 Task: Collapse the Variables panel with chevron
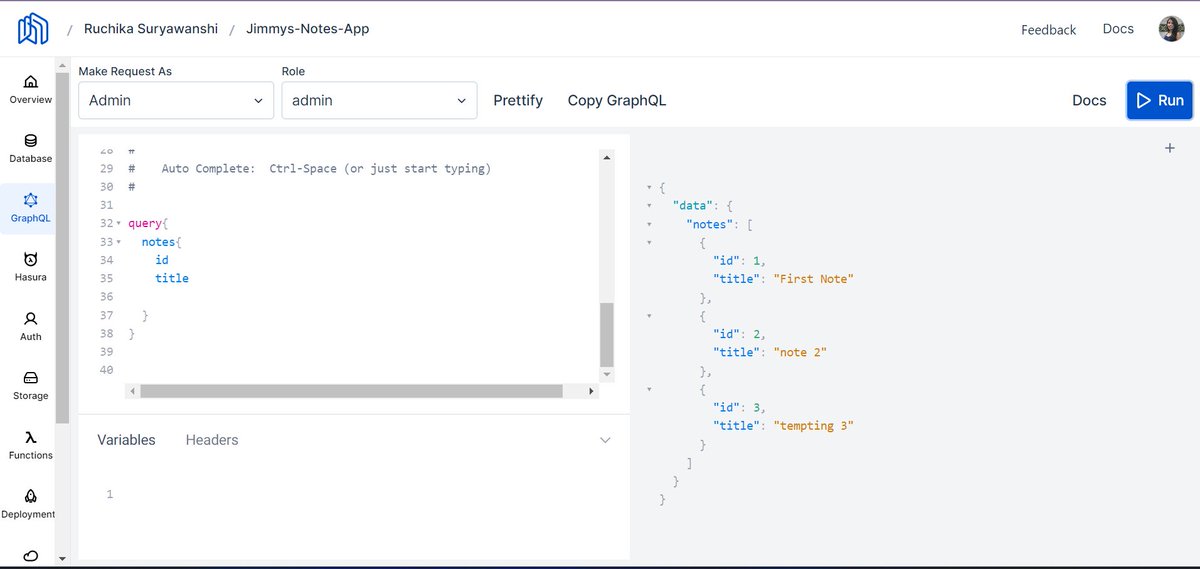[604, 440]
